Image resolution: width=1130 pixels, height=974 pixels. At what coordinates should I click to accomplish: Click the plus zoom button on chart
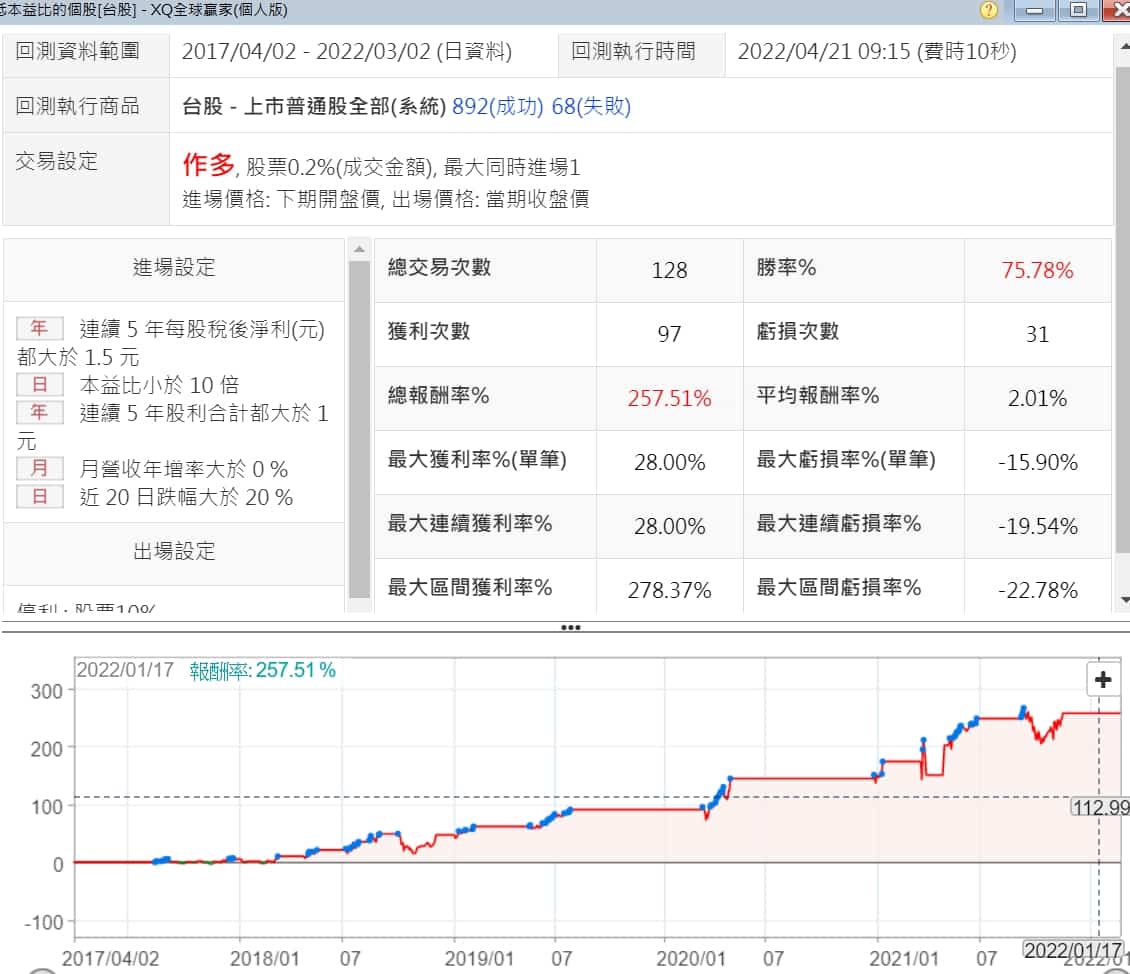1103,680
